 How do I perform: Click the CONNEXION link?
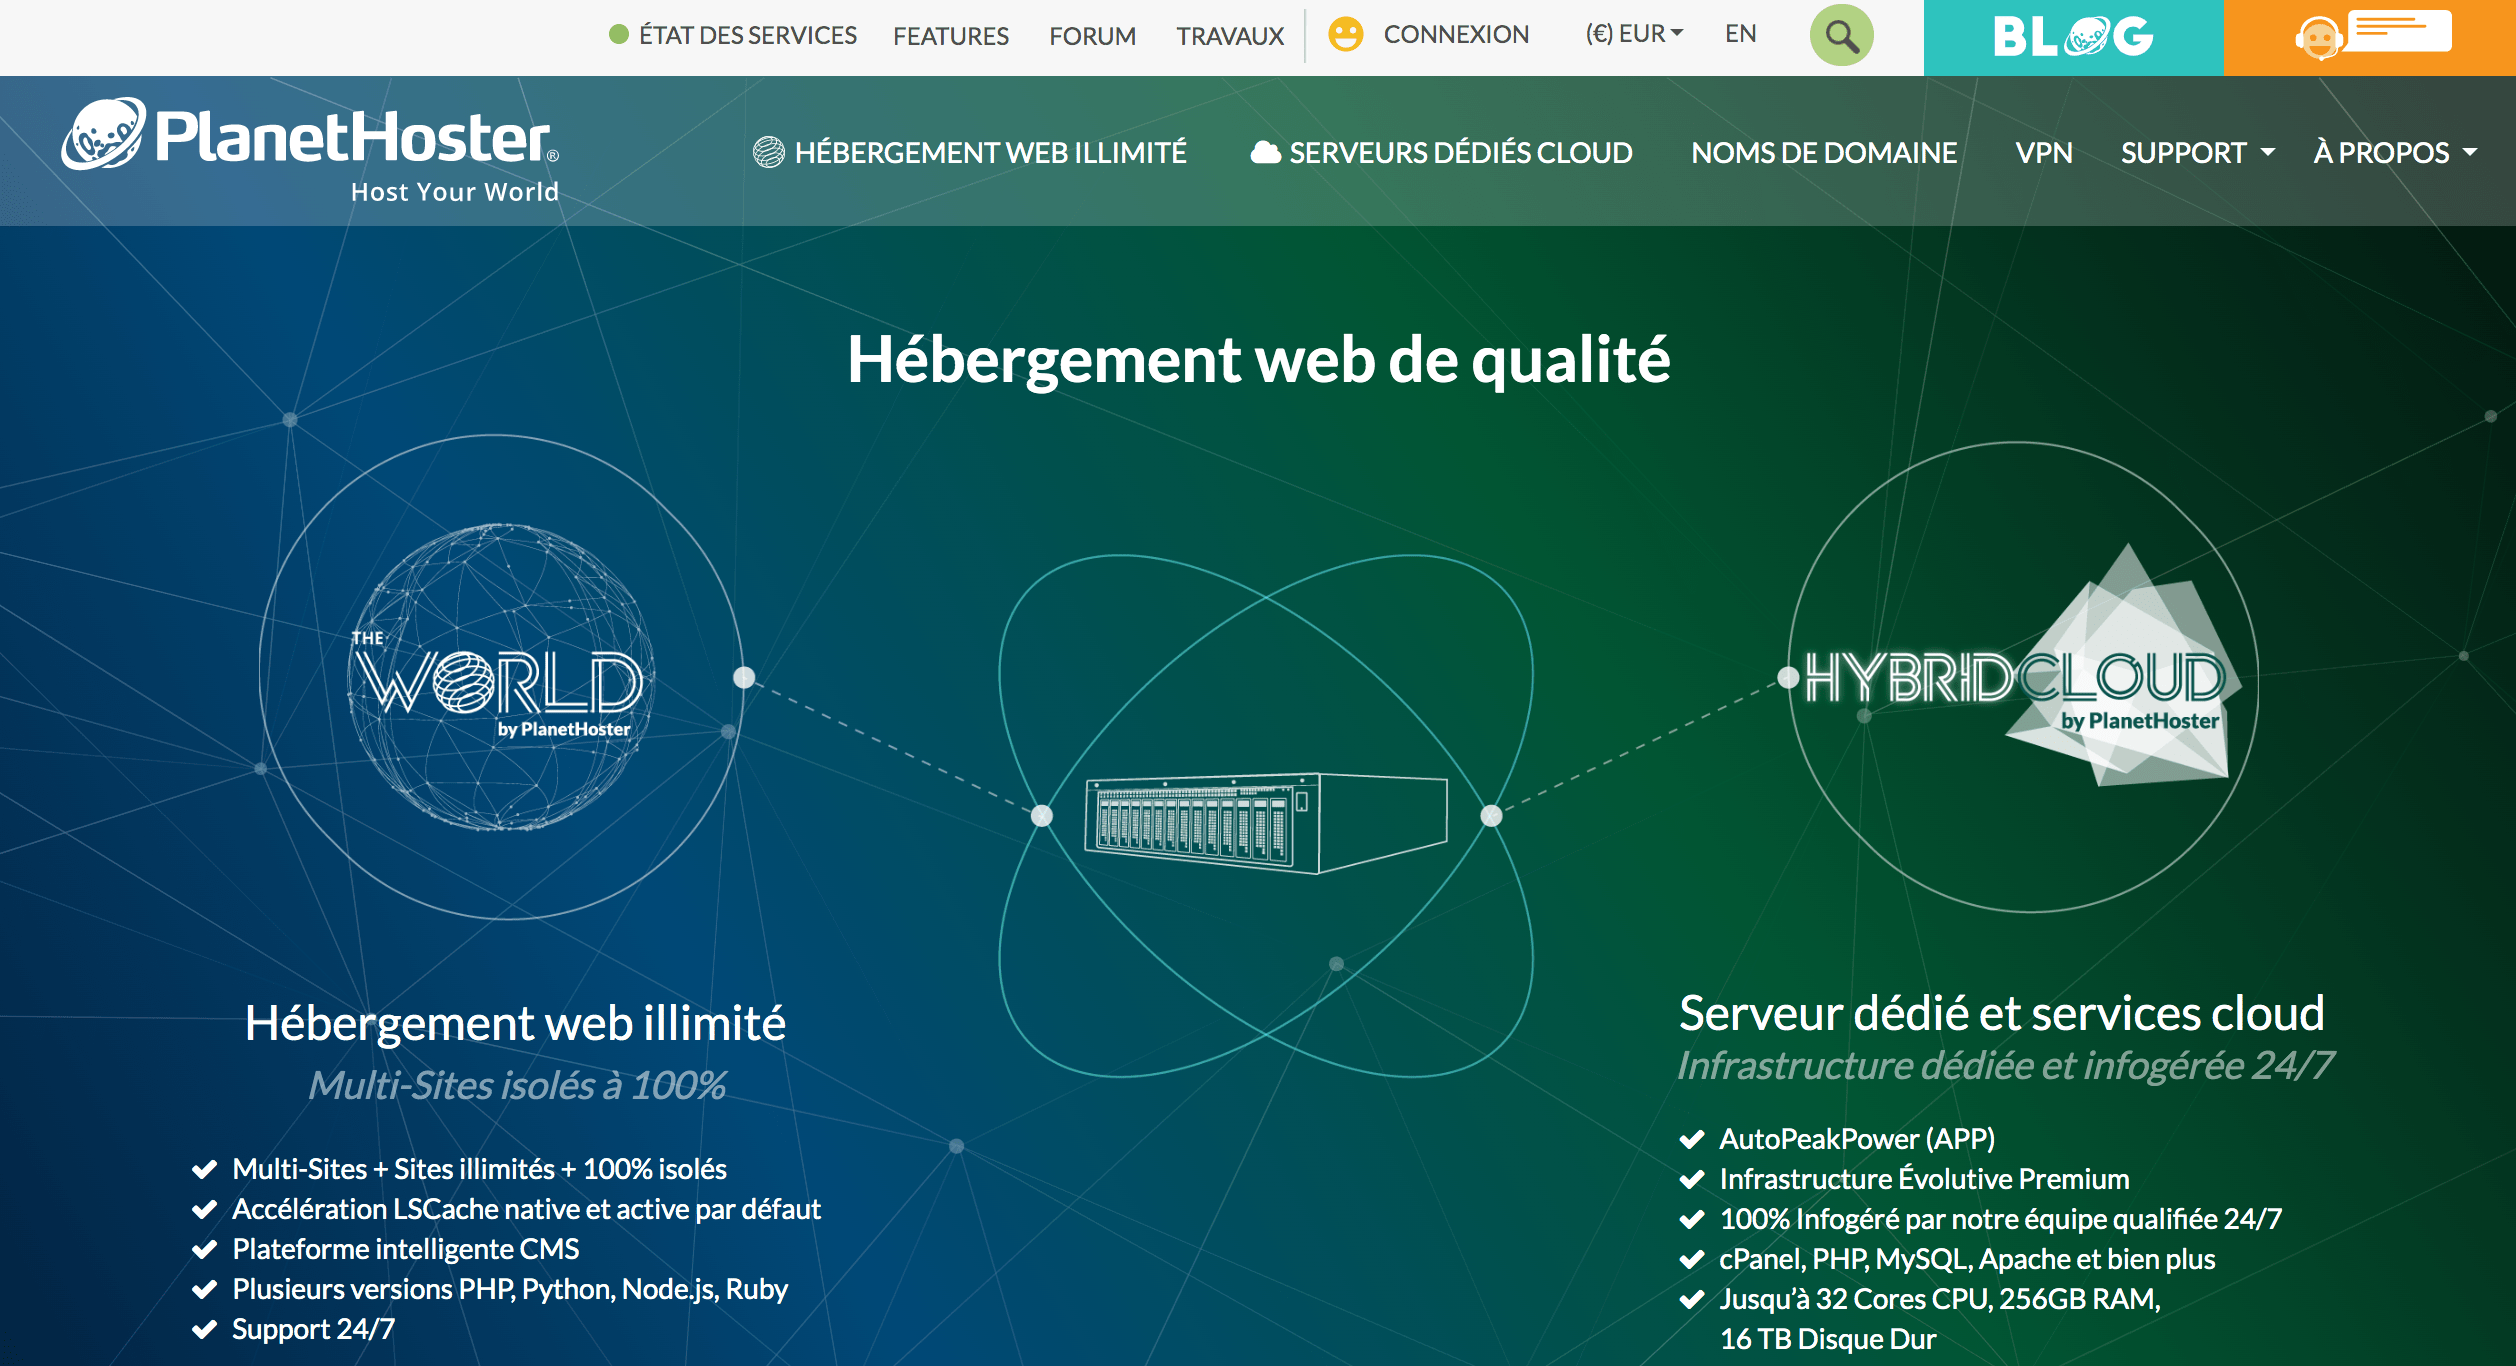coord(1455,33)
